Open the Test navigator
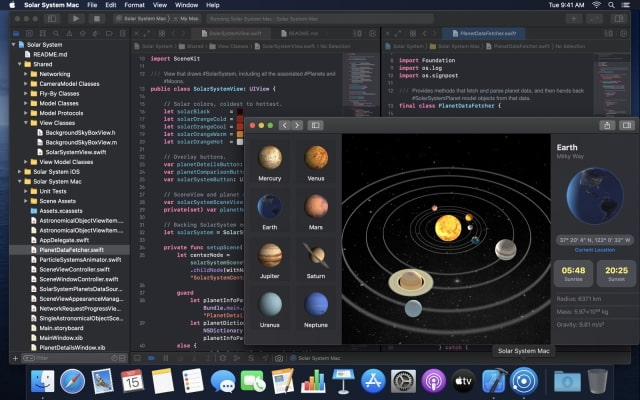640x400 pixels. pos(82,33)
